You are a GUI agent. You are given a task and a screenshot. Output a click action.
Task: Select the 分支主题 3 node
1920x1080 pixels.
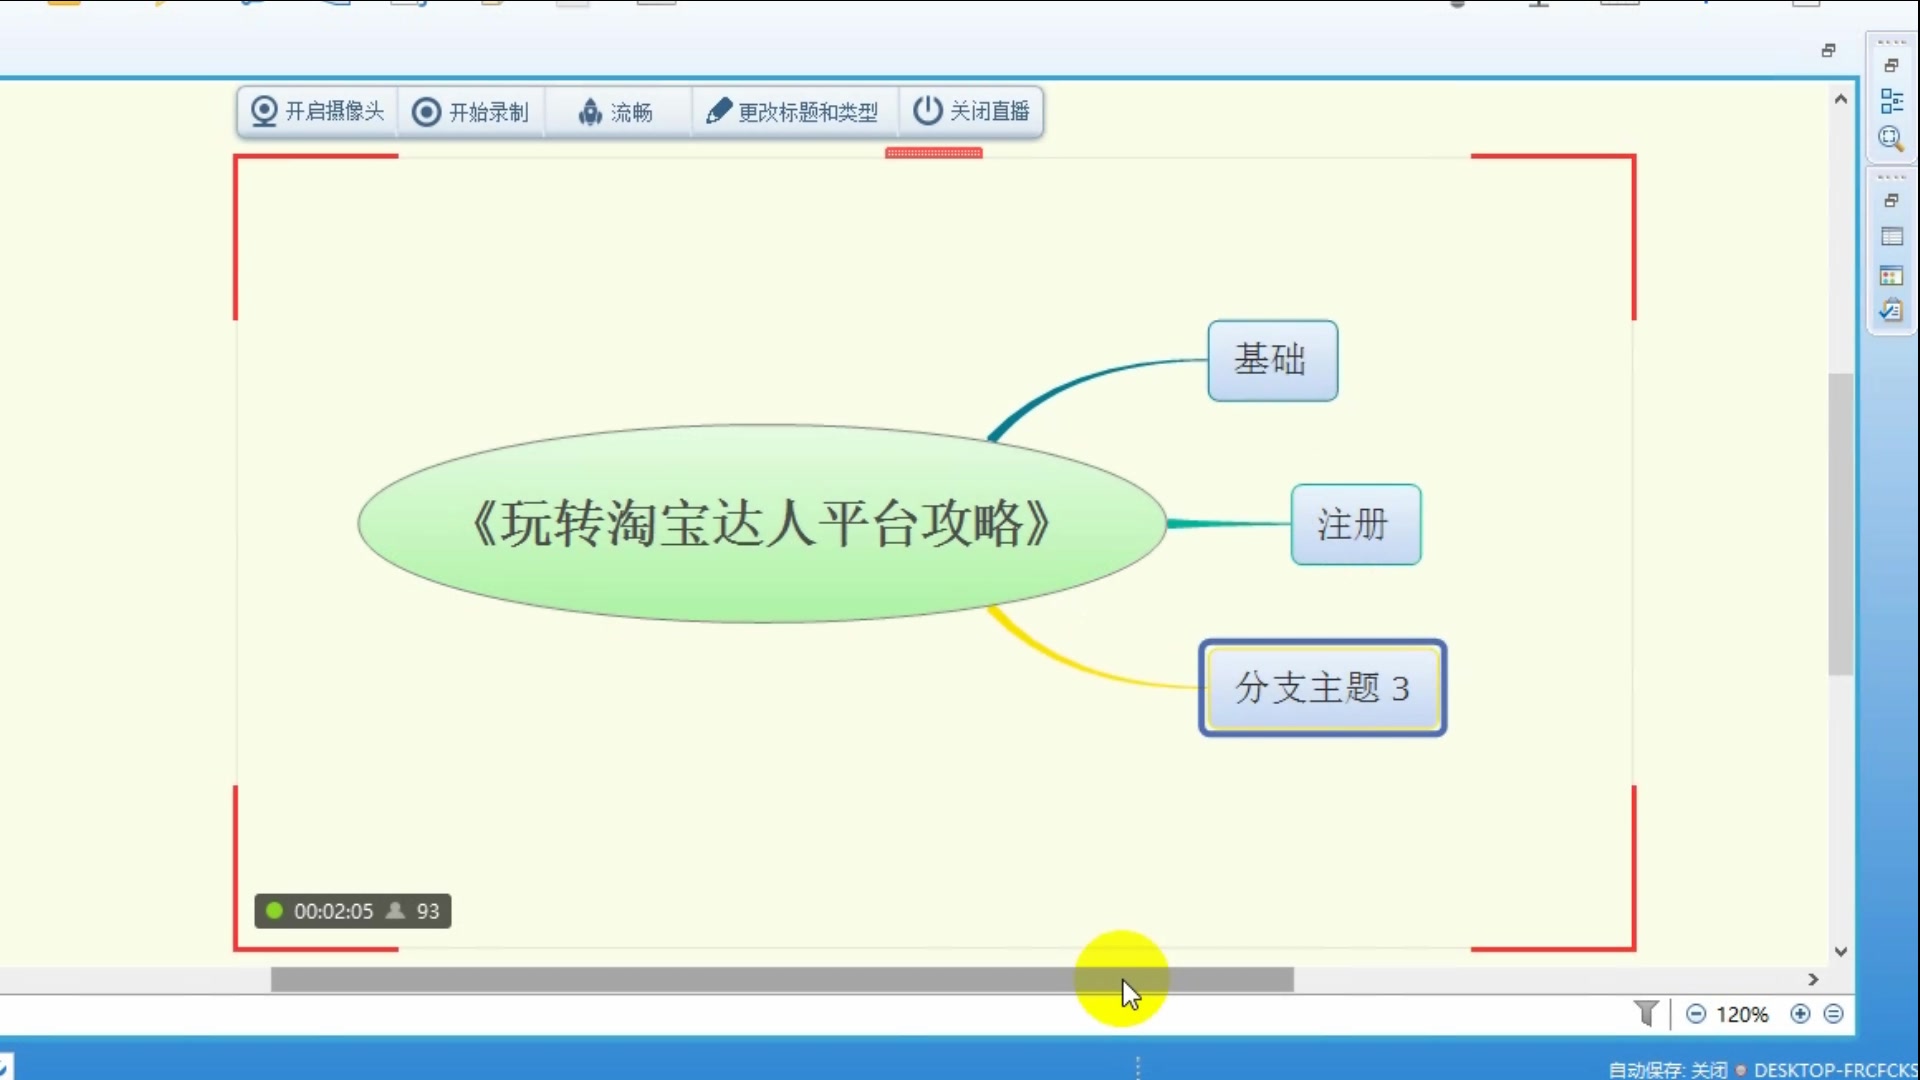(x=1322, y=688)
